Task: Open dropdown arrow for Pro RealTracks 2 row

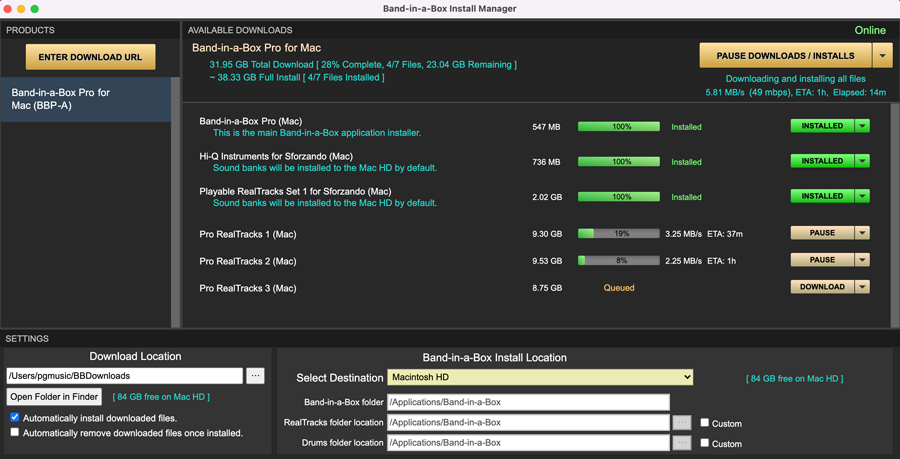Action: (862, 259)
